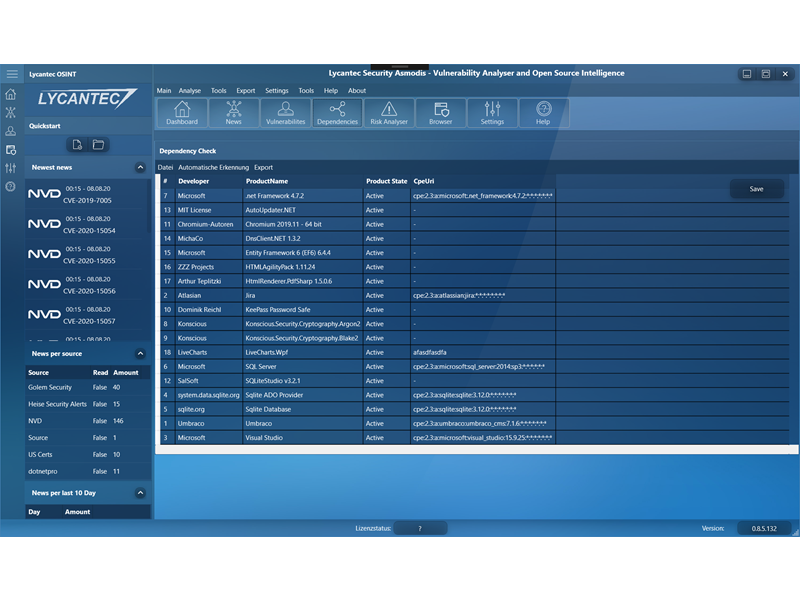The image size is (800, 600).
Task: Open the CVE-2020-15057 NVD news item
Action: (x=87, y=315)
